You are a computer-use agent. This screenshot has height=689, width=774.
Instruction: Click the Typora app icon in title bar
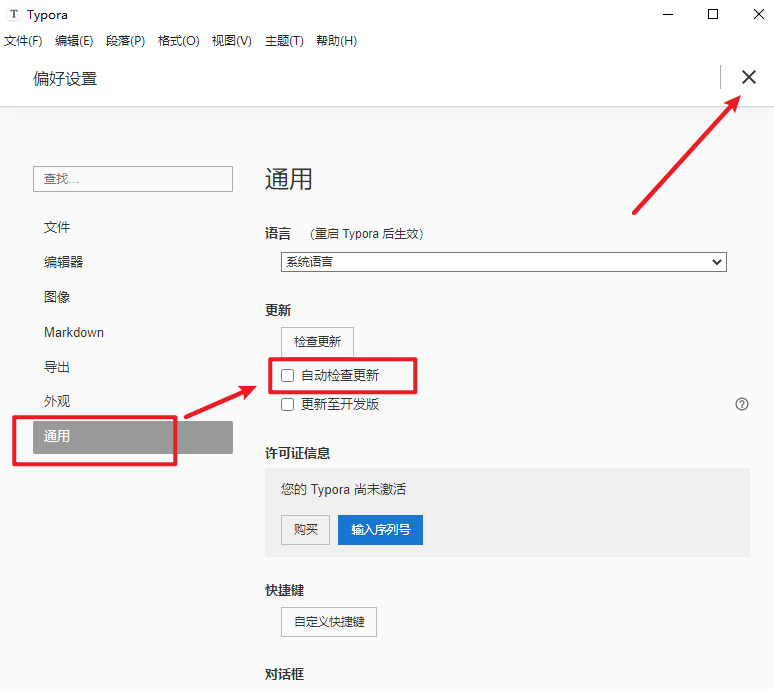click(13, 15)
